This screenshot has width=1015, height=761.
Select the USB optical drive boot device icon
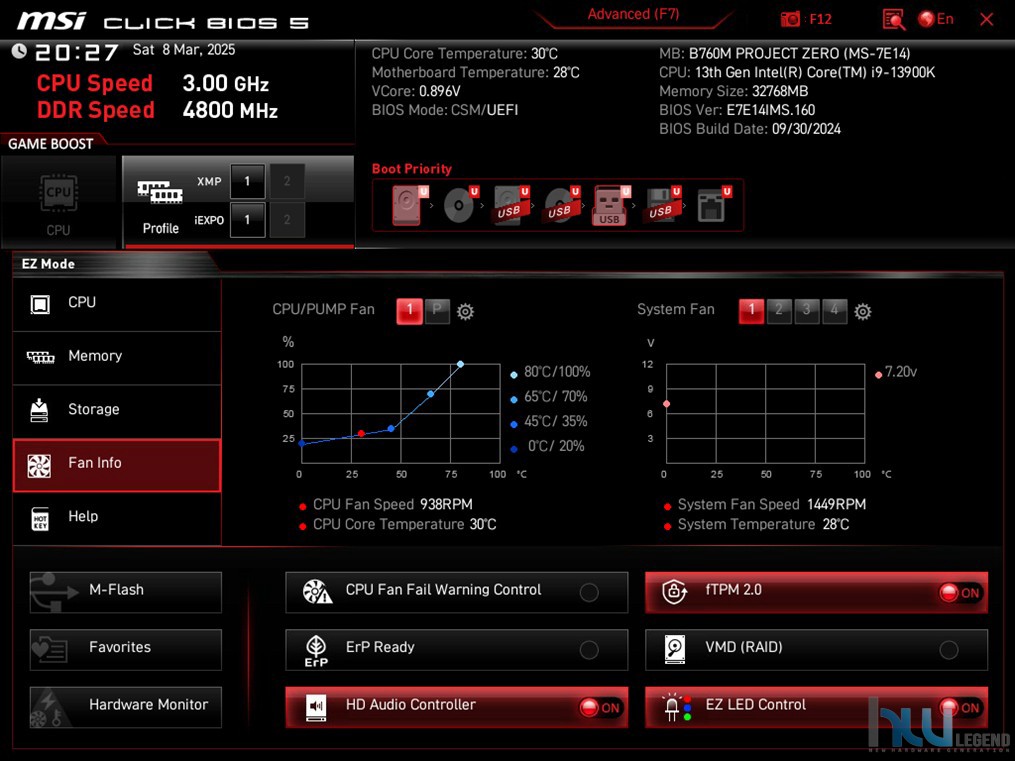(x=561, y=205)
